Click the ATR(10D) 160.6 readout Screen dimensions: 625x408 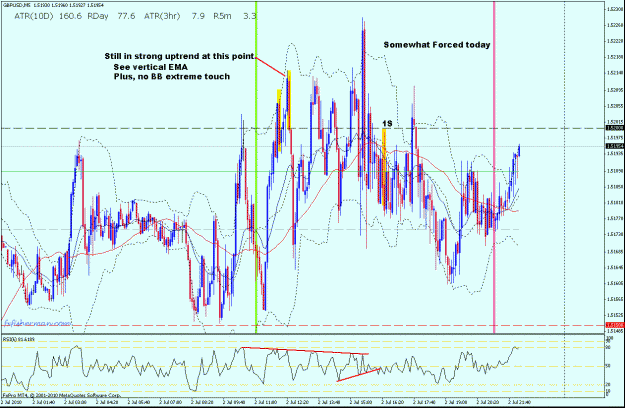pyautogui.click(x=48, y=16)
